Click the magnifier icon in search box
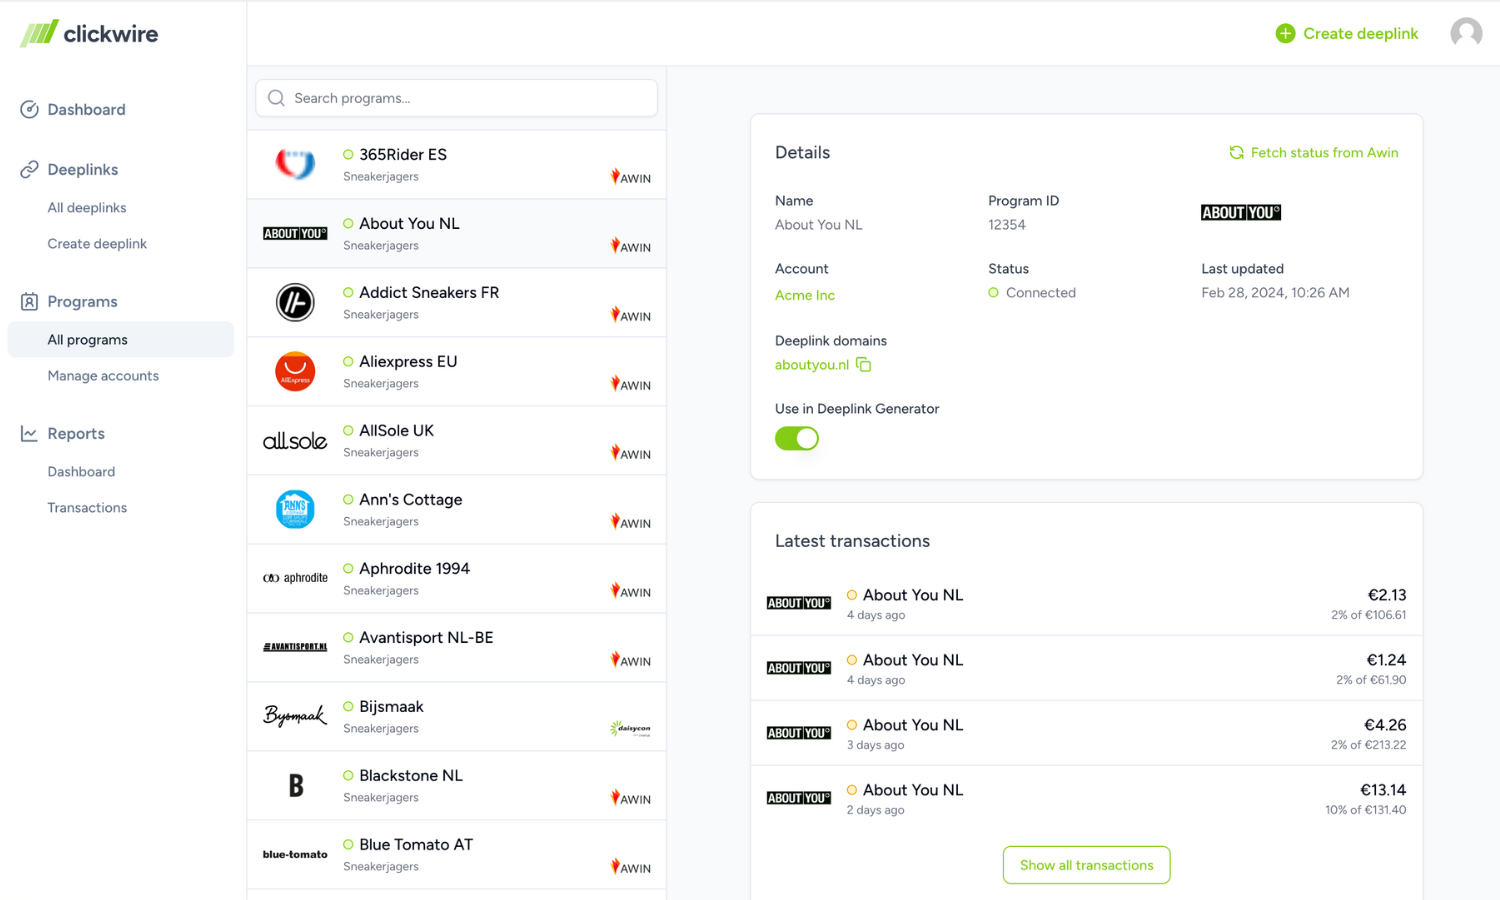The image size is (1500, 900). pyautogui.click(x=276, y=98)
